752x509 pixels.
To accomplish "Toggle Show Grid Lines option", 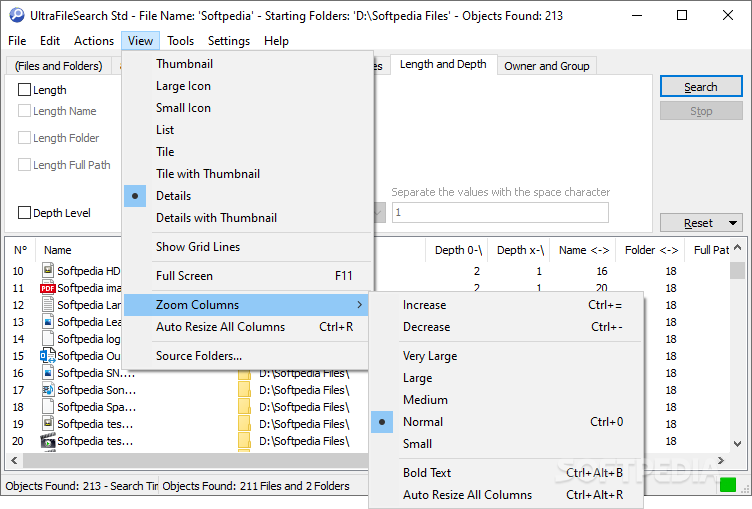I will click(x=247, y=247).
